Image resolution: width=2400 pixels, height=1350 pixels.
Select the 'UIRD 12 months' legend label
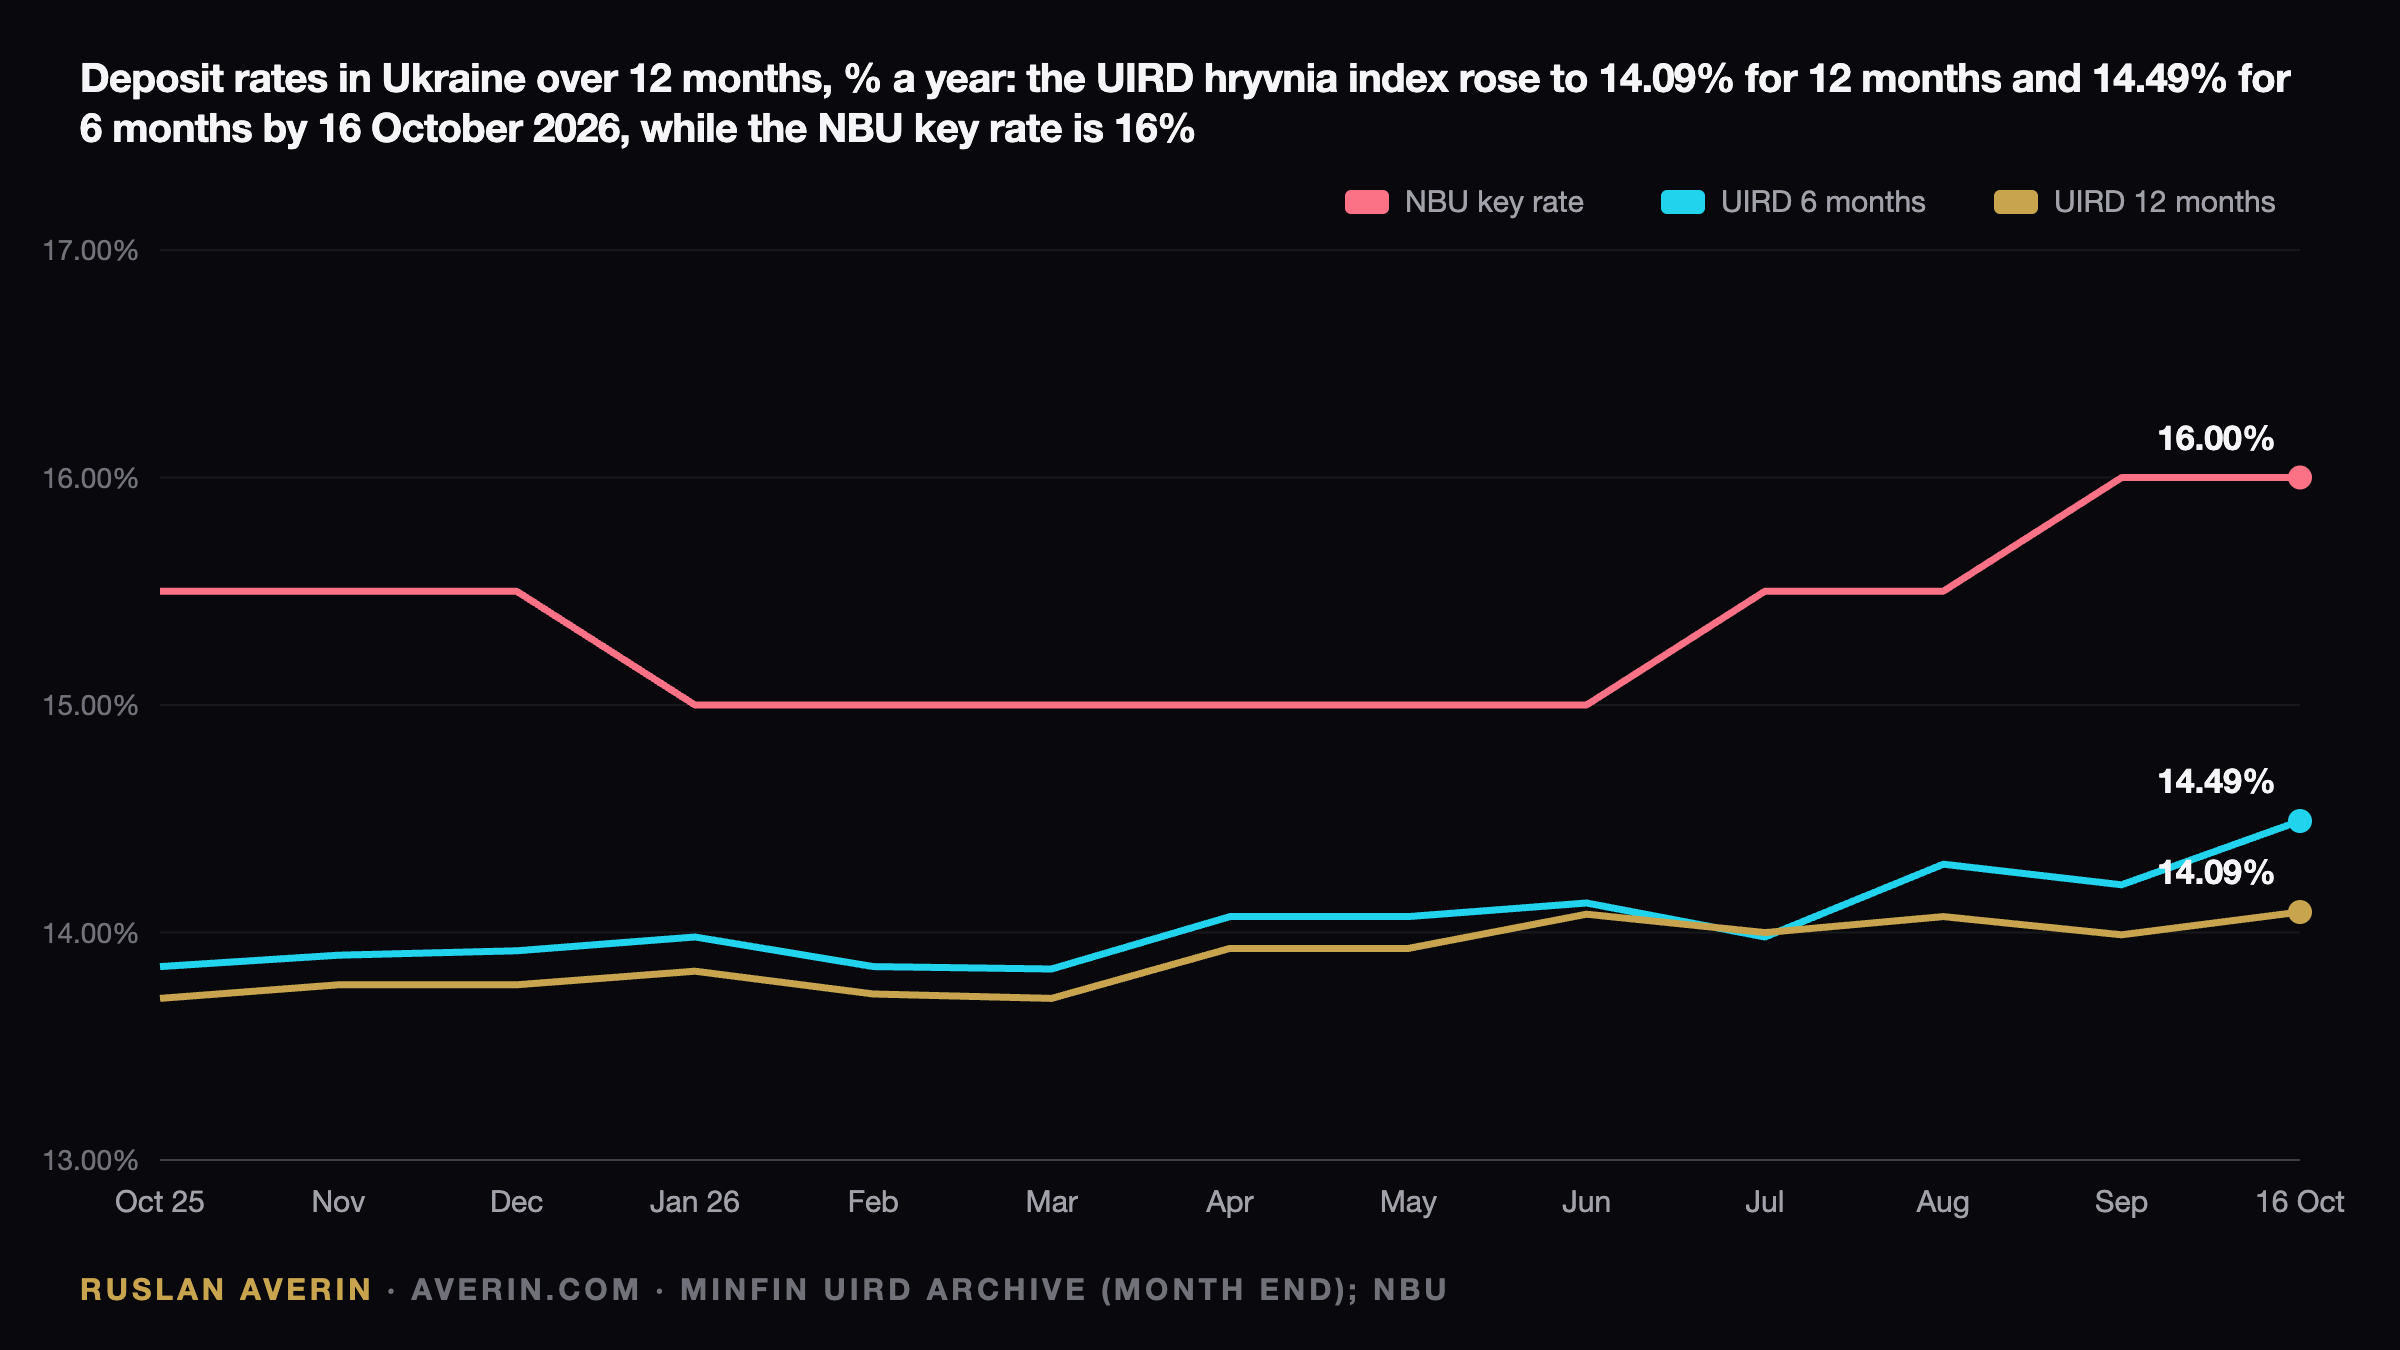[x=2164, y=202]
